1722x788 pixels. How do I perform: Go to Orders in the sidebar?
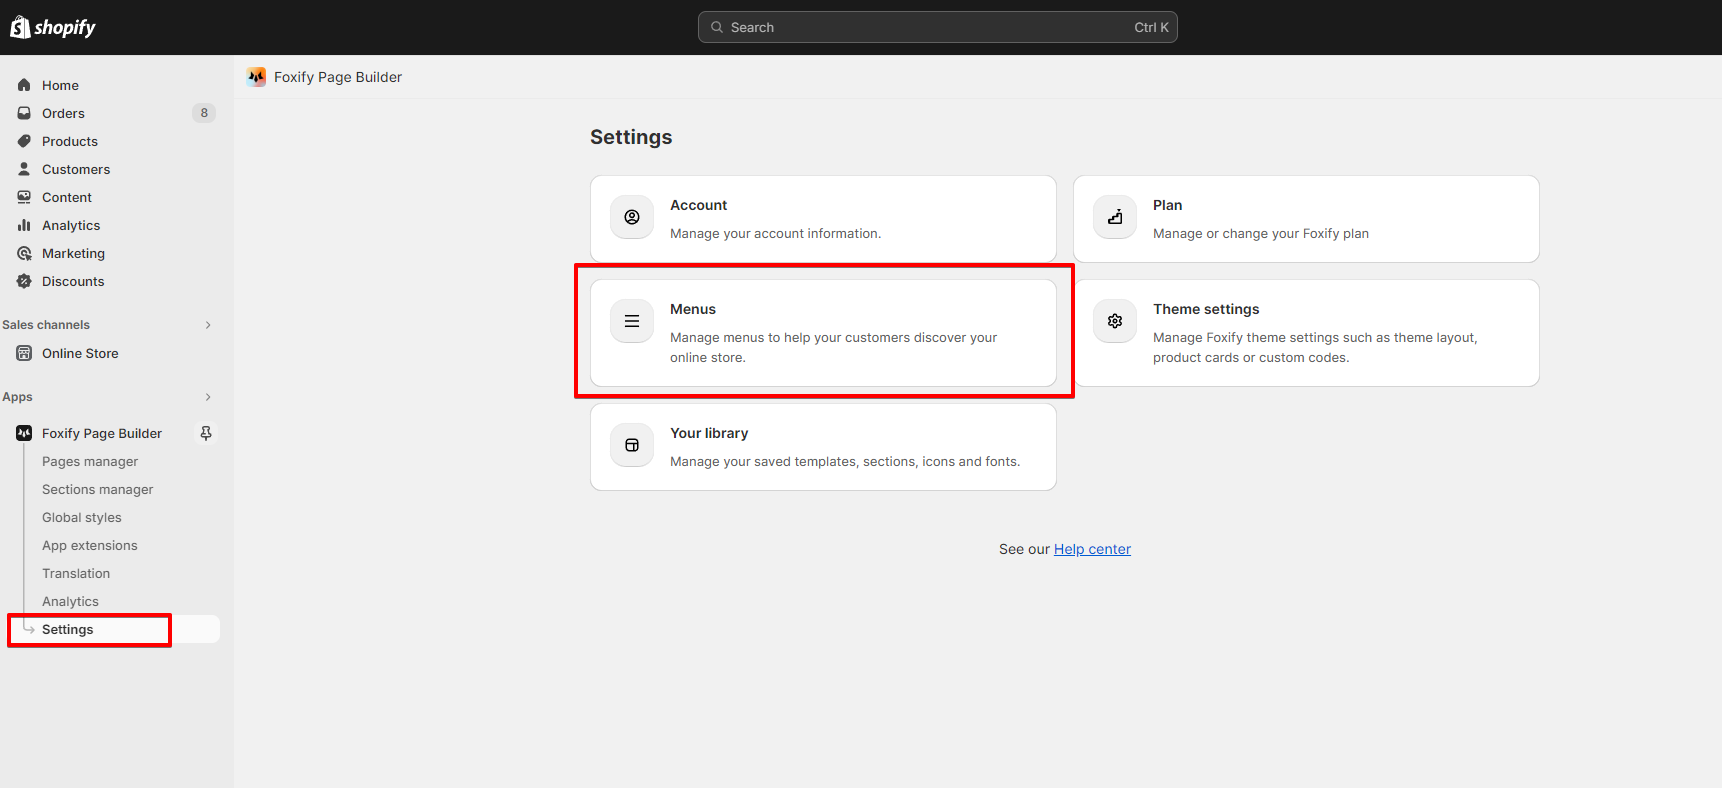63,113
